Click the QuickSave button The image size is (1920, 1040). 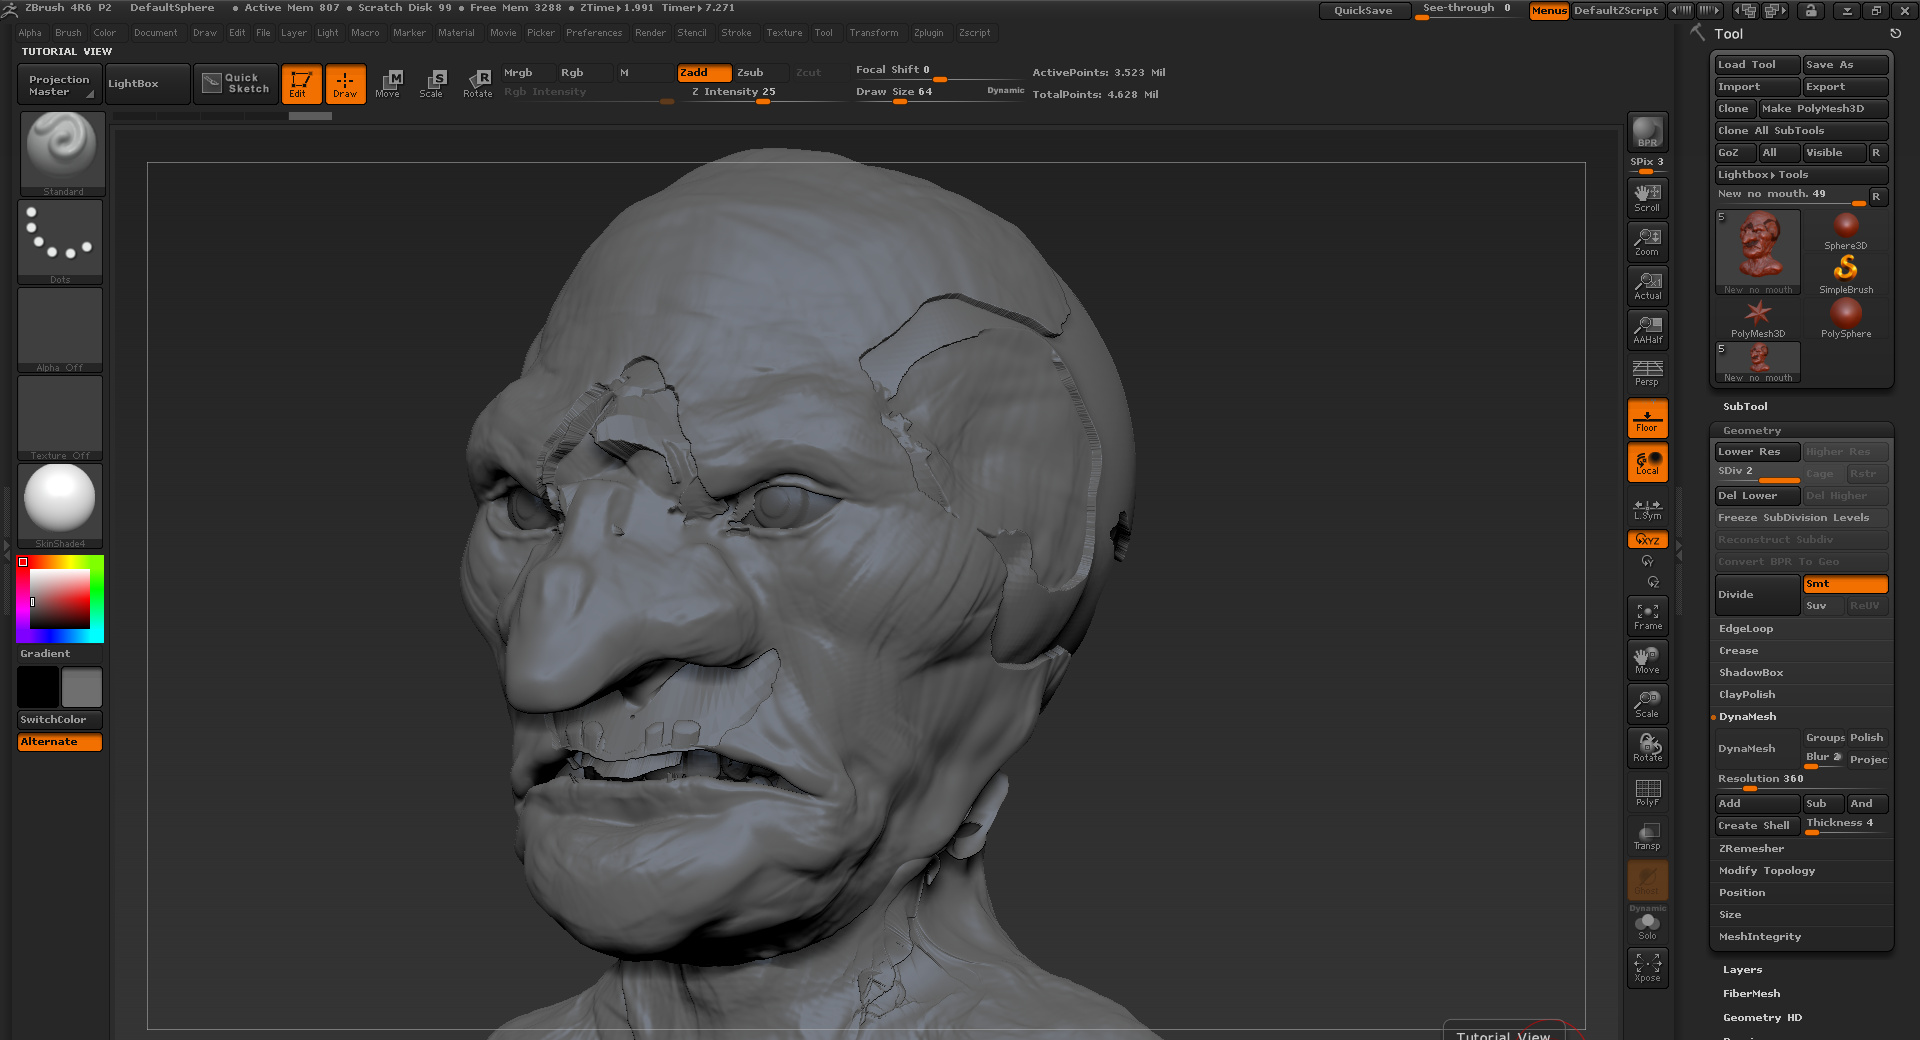1364,11
